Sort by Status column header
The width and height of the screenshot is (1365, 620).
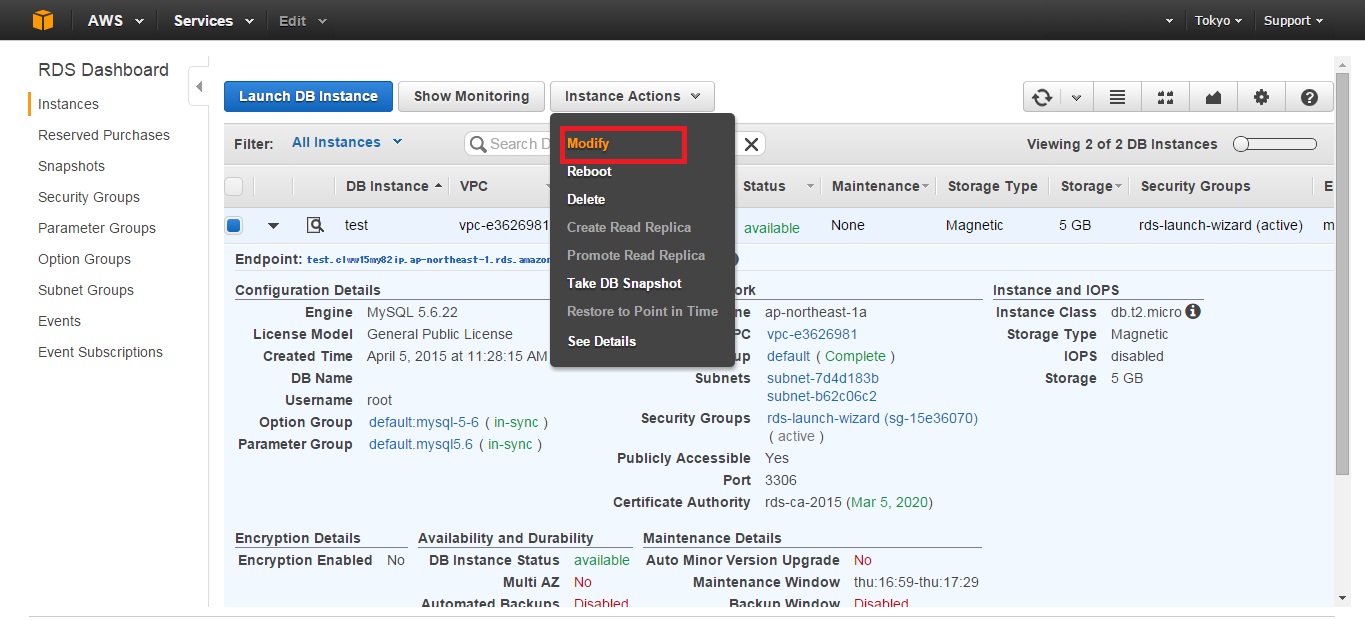(777, 186)
